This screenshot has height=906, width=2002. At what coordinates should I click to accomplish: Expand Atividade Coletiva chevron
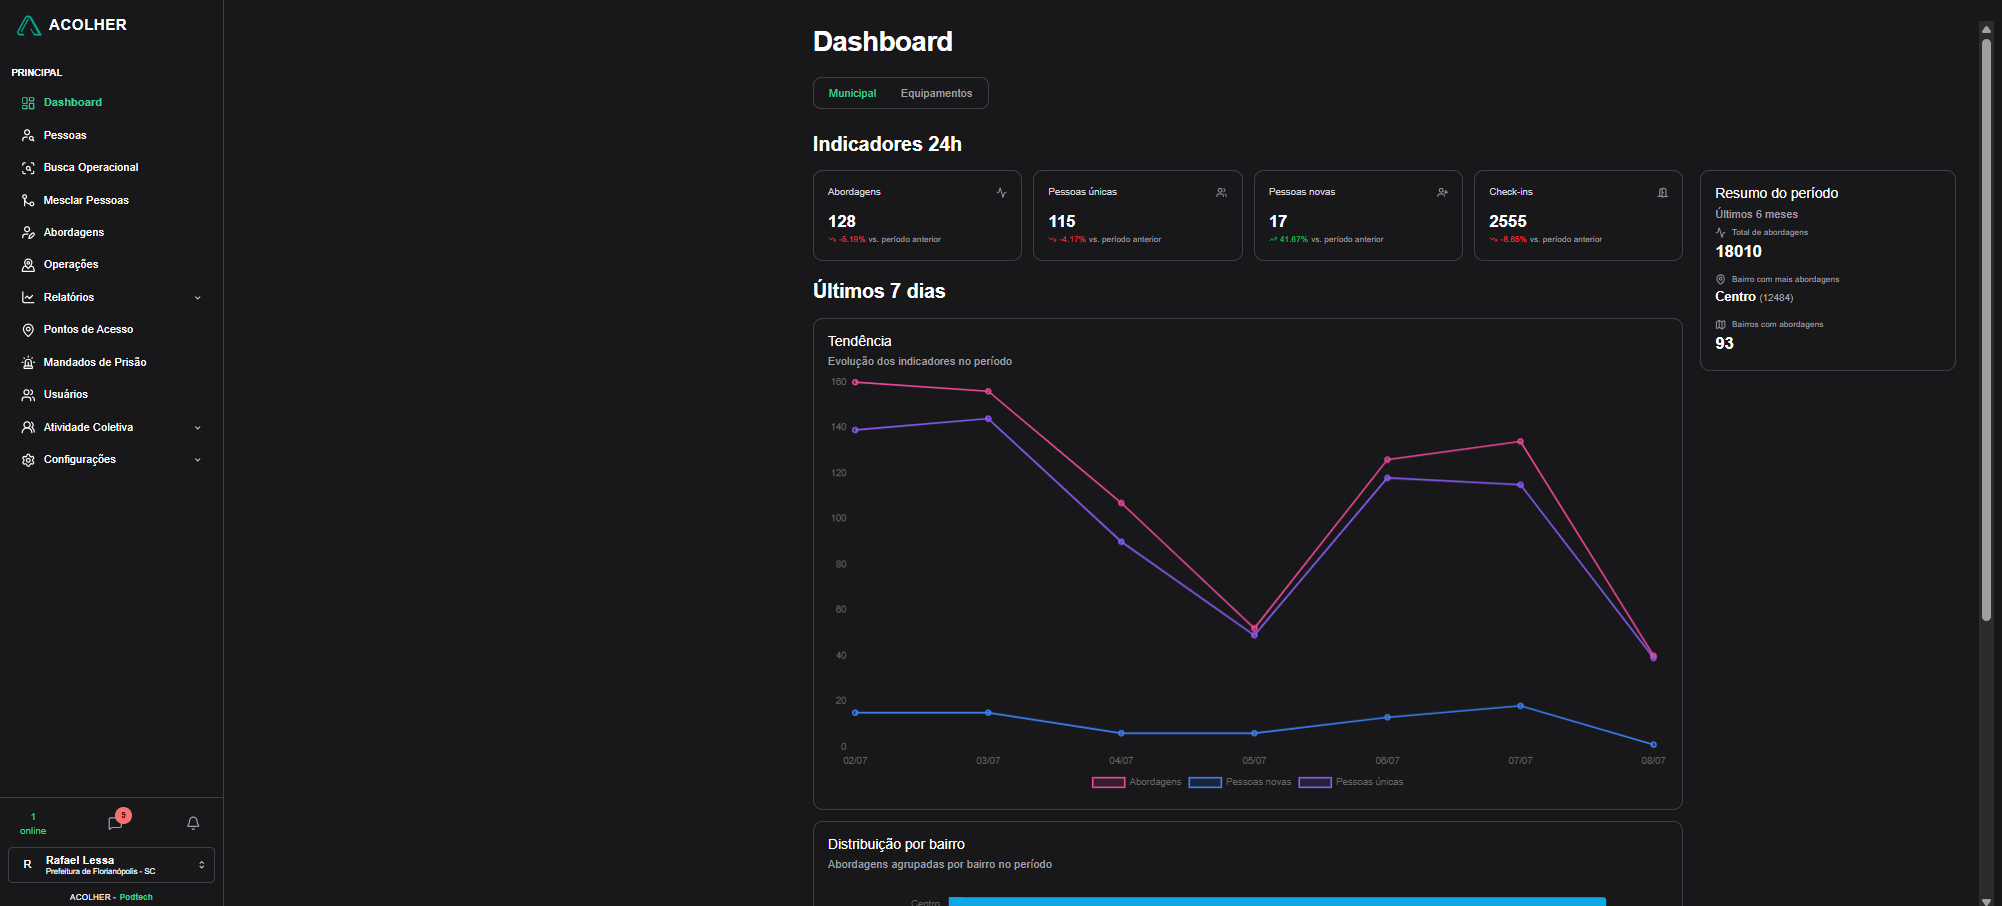197,428
